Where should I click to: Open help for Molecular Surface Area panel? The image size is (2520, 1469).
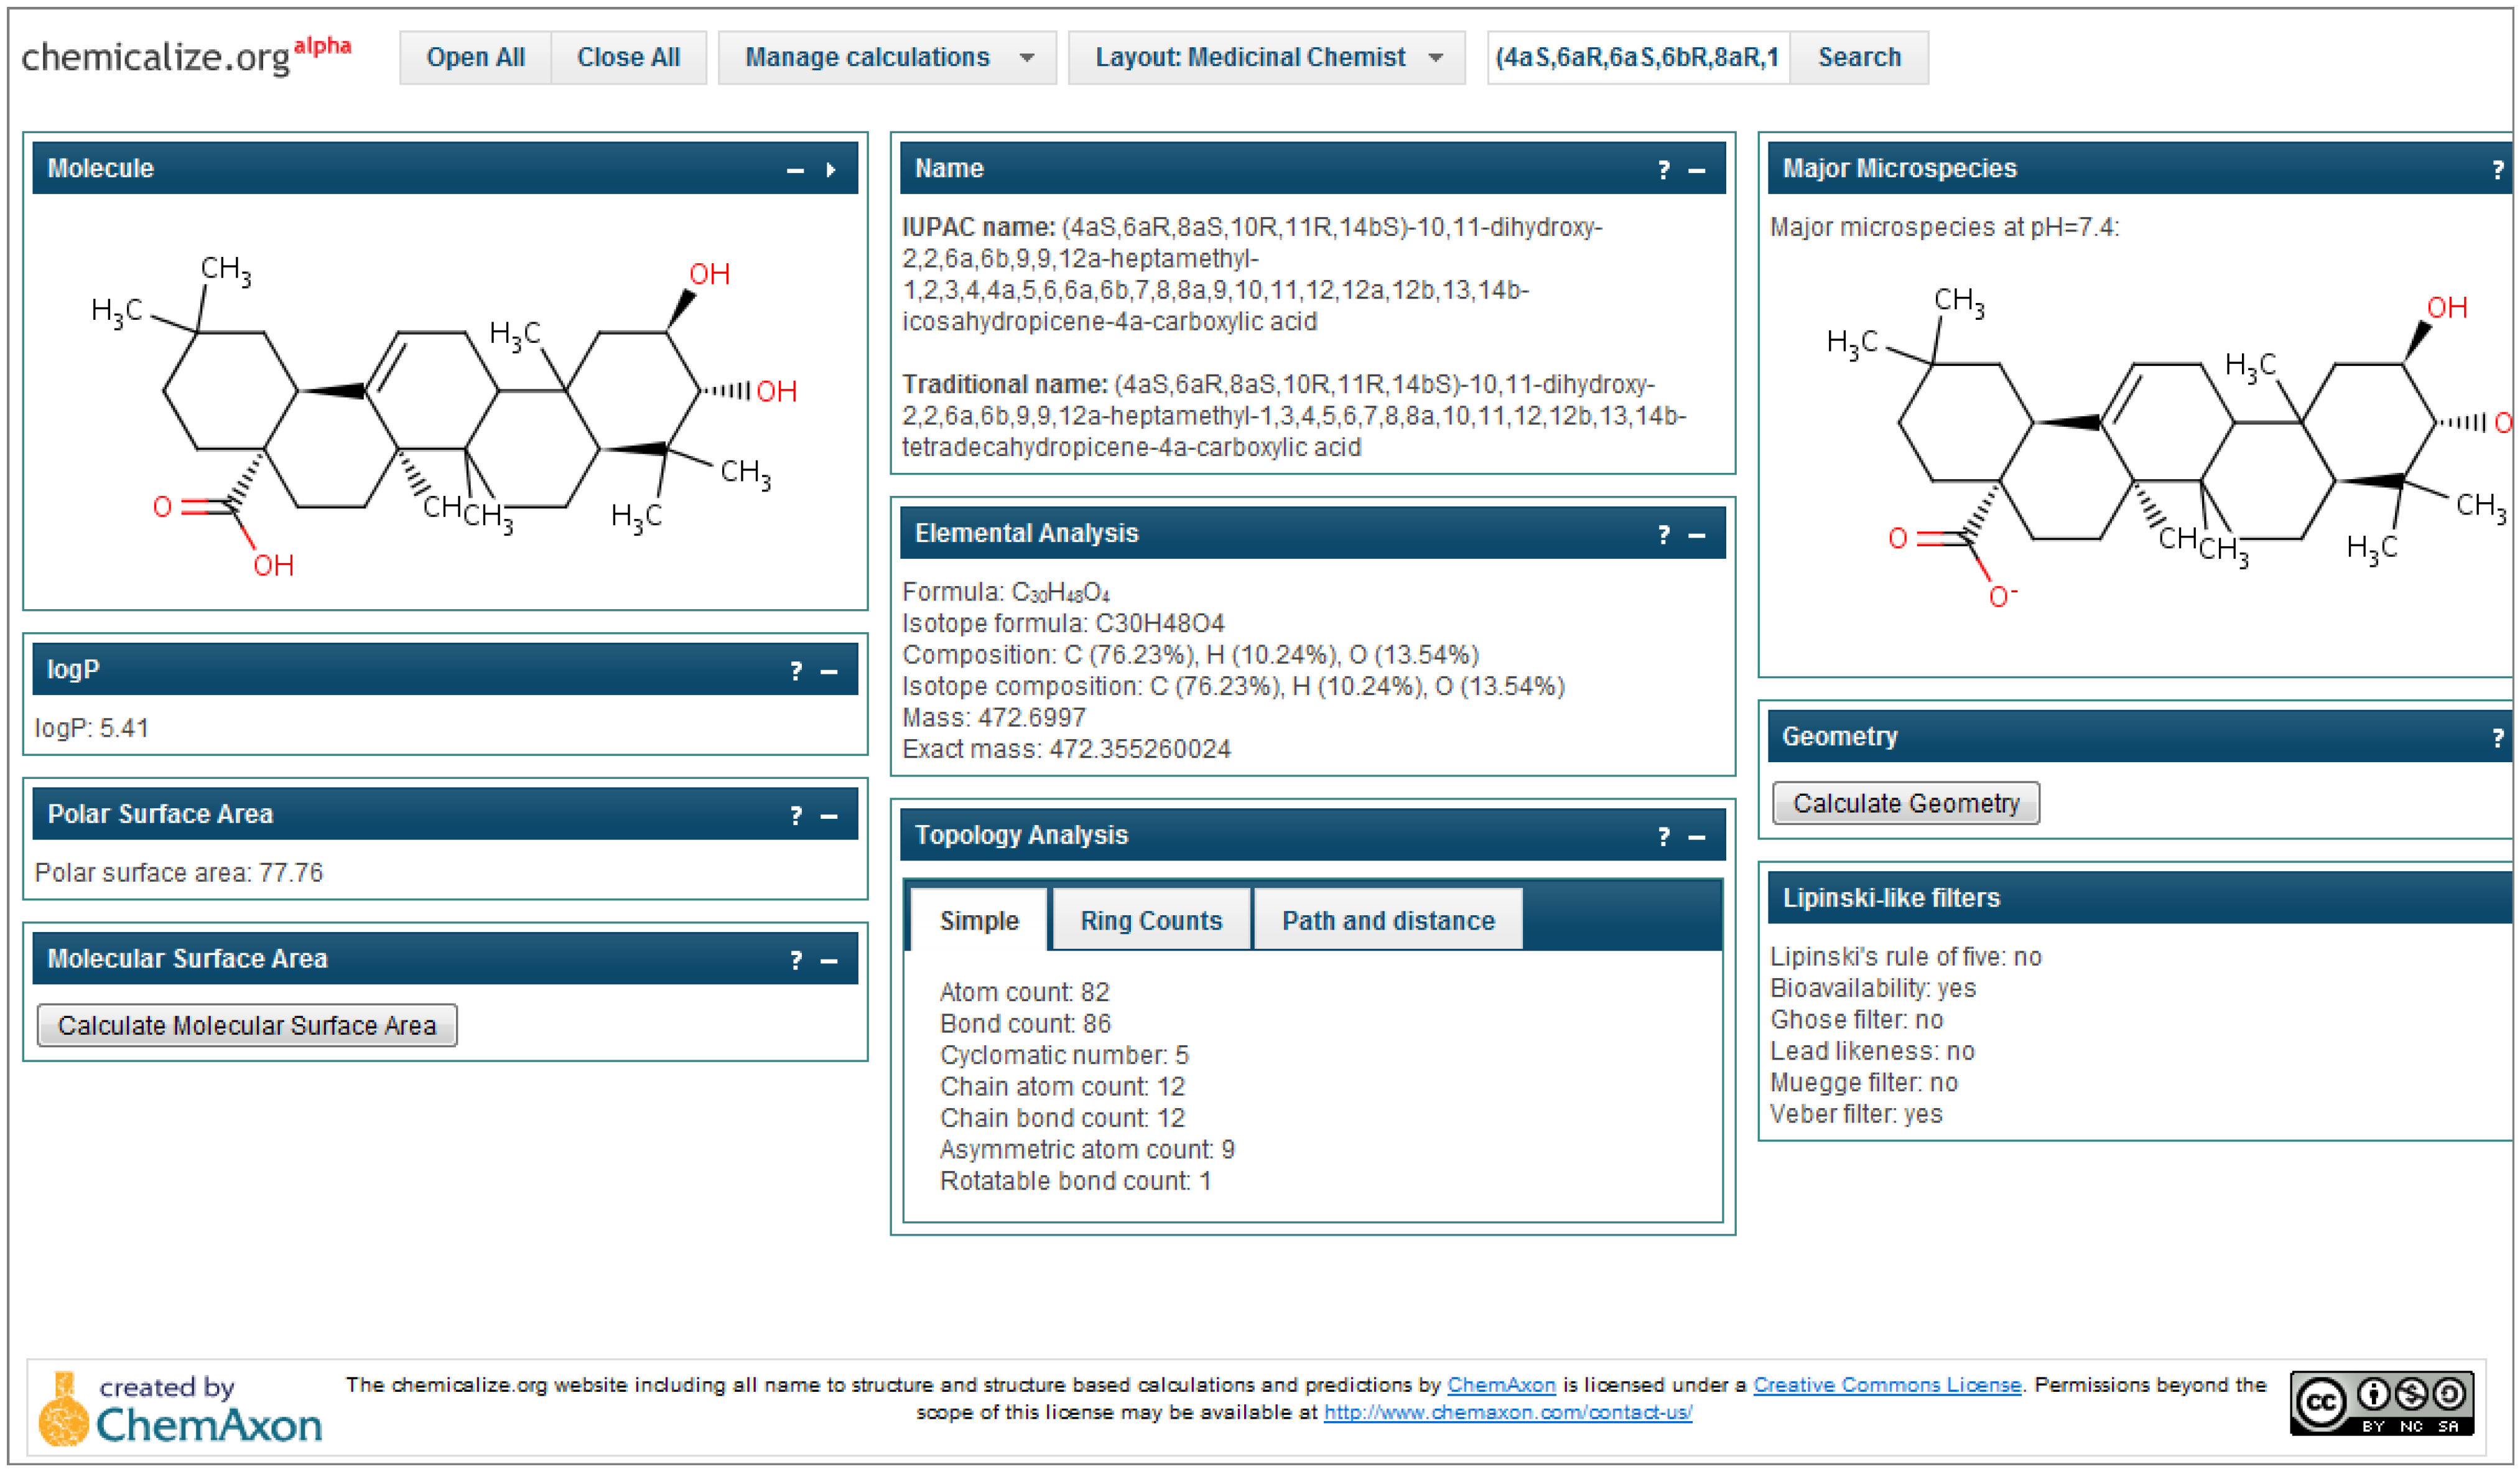tap(796, 961)
